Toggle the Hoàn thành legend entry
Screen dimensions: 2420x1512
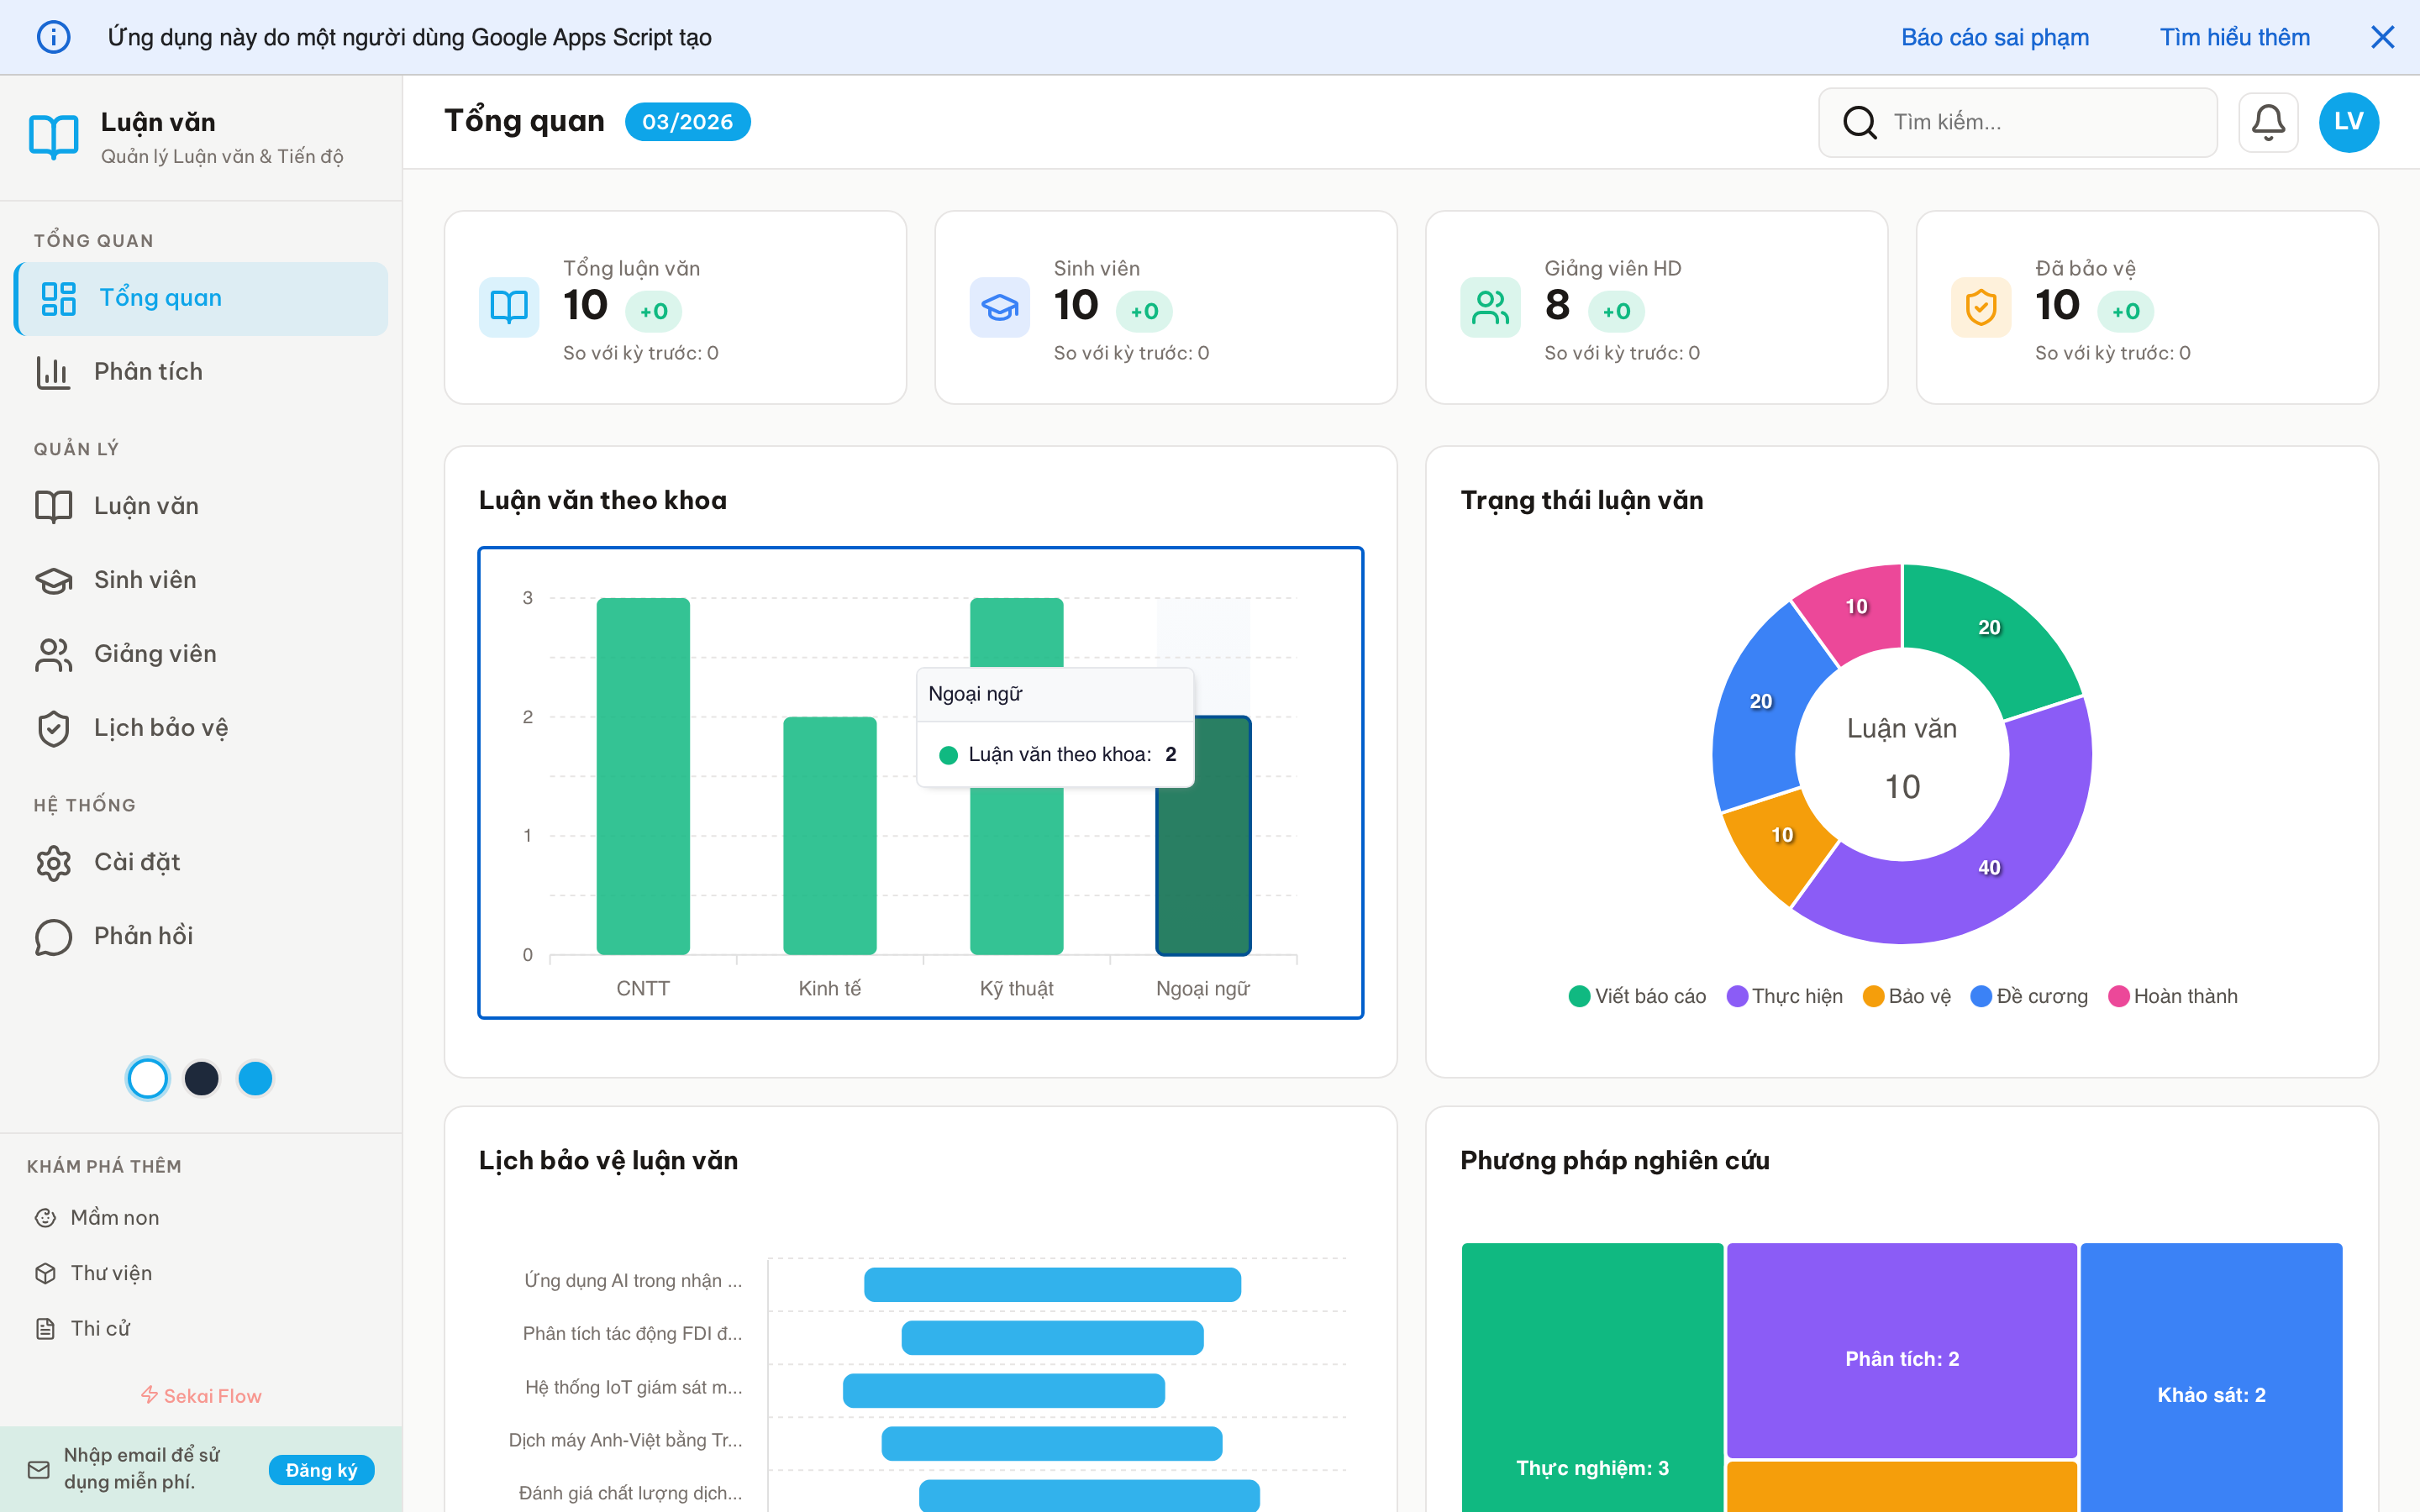[x=2174, y=995]
